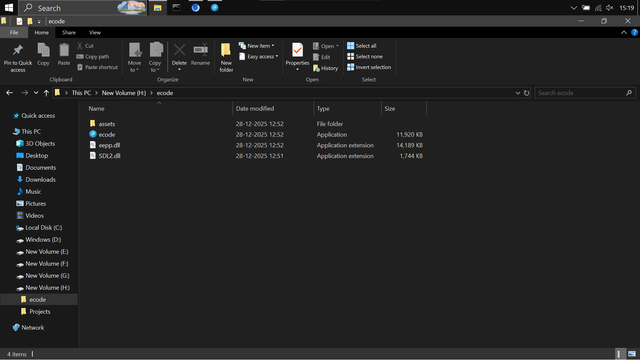Screen dimensions: 640x360
Task: Open Network in the sidebar
Action: pyautogui.click(x=33, y=327)
